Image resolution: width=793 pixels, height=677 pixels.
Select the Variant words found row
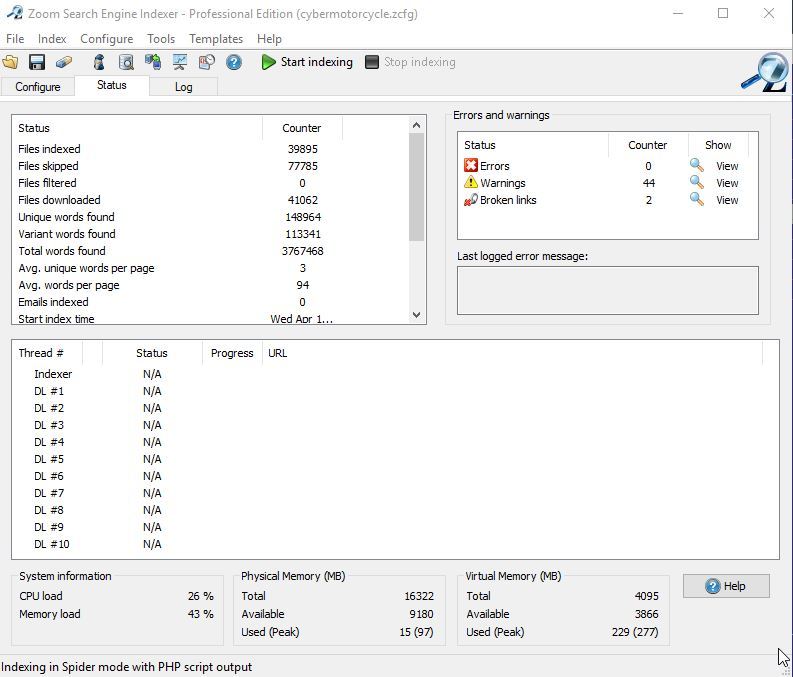210,234
